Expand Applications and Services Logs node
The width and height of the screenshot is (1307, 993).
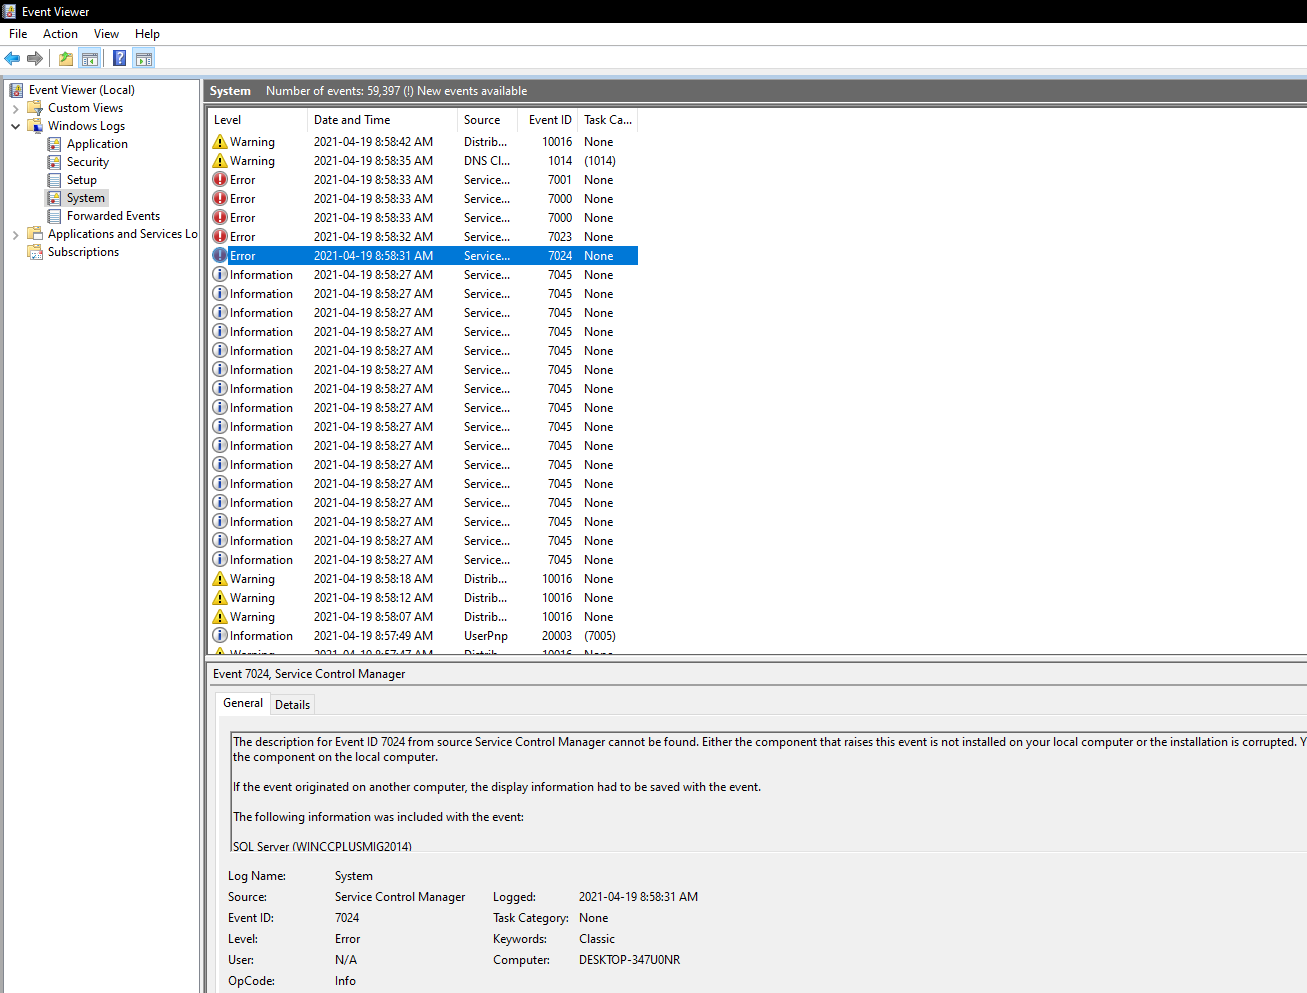coord(15,235)
